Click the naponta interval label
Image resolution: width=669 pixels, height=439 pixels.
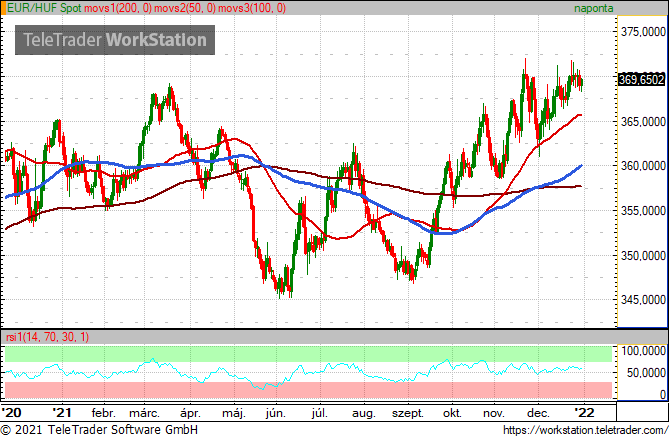click(593, 8)
